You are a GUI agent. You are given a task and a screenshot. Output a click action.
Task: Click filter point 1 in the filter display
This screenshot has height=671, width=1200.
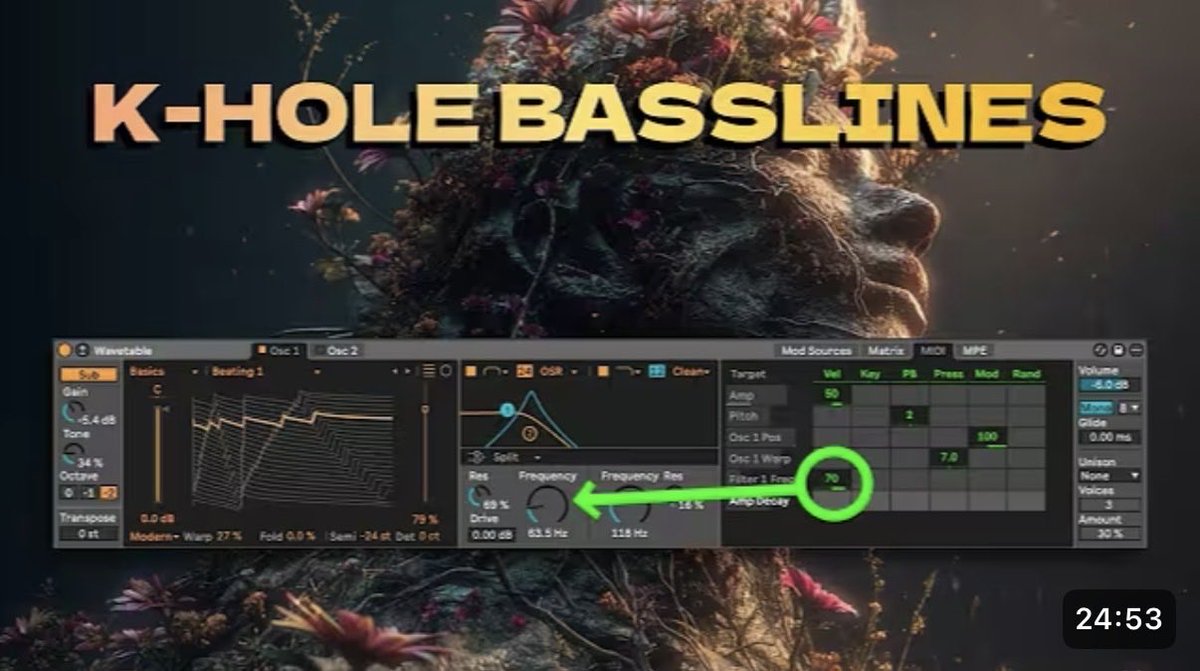[507, 411]
